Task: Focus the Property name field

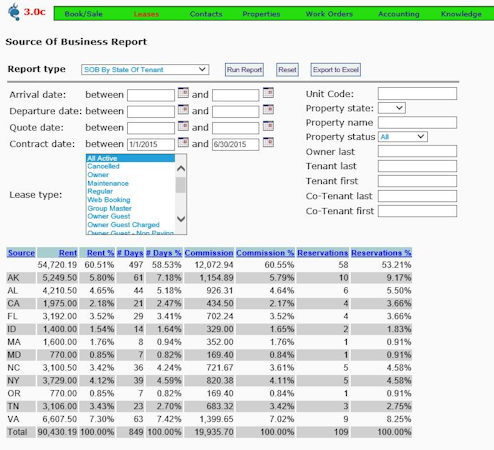Action: tap(417, 122)
